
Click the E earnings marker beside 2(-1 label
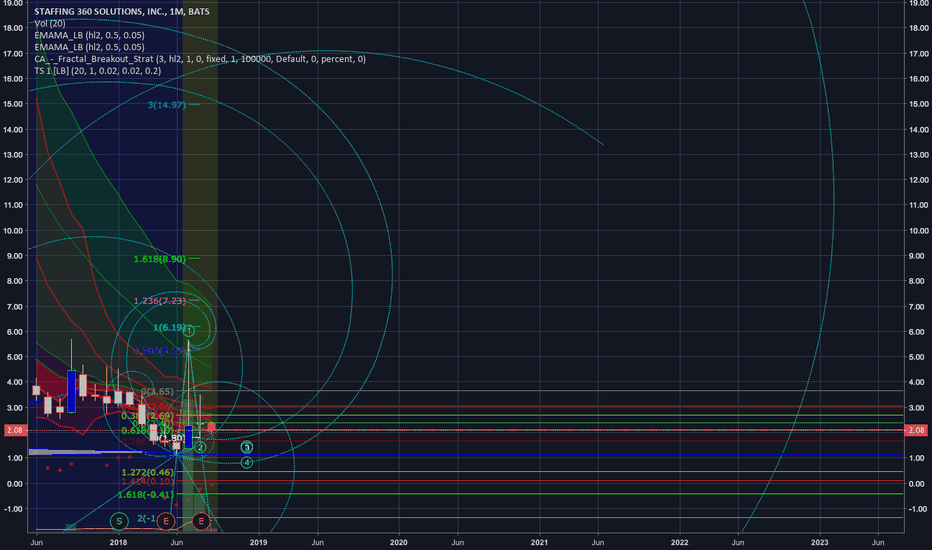pyautogui.click(x=166, y=521)
